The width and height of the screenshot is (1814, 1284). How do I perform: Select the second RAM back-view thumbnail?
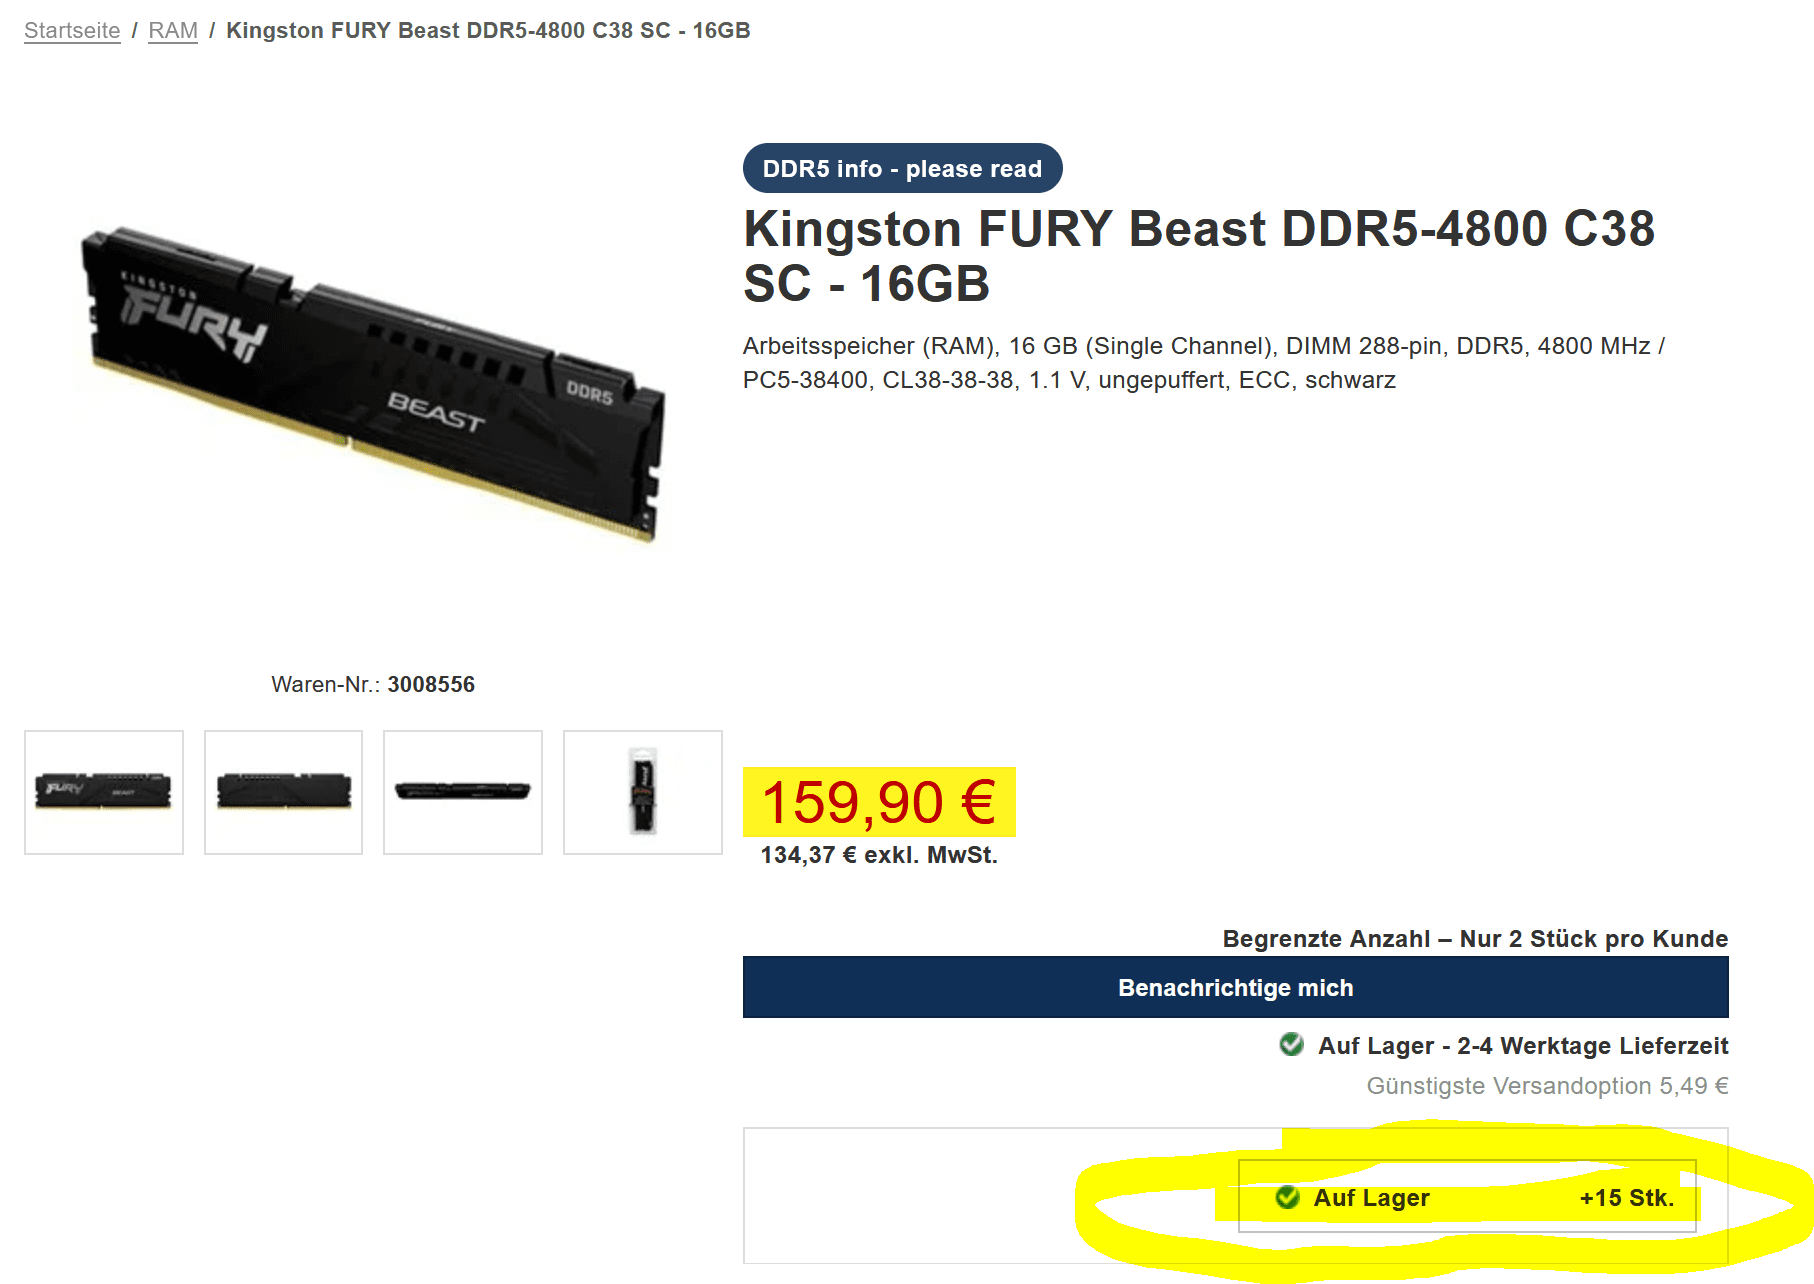(x=283, y=792)
